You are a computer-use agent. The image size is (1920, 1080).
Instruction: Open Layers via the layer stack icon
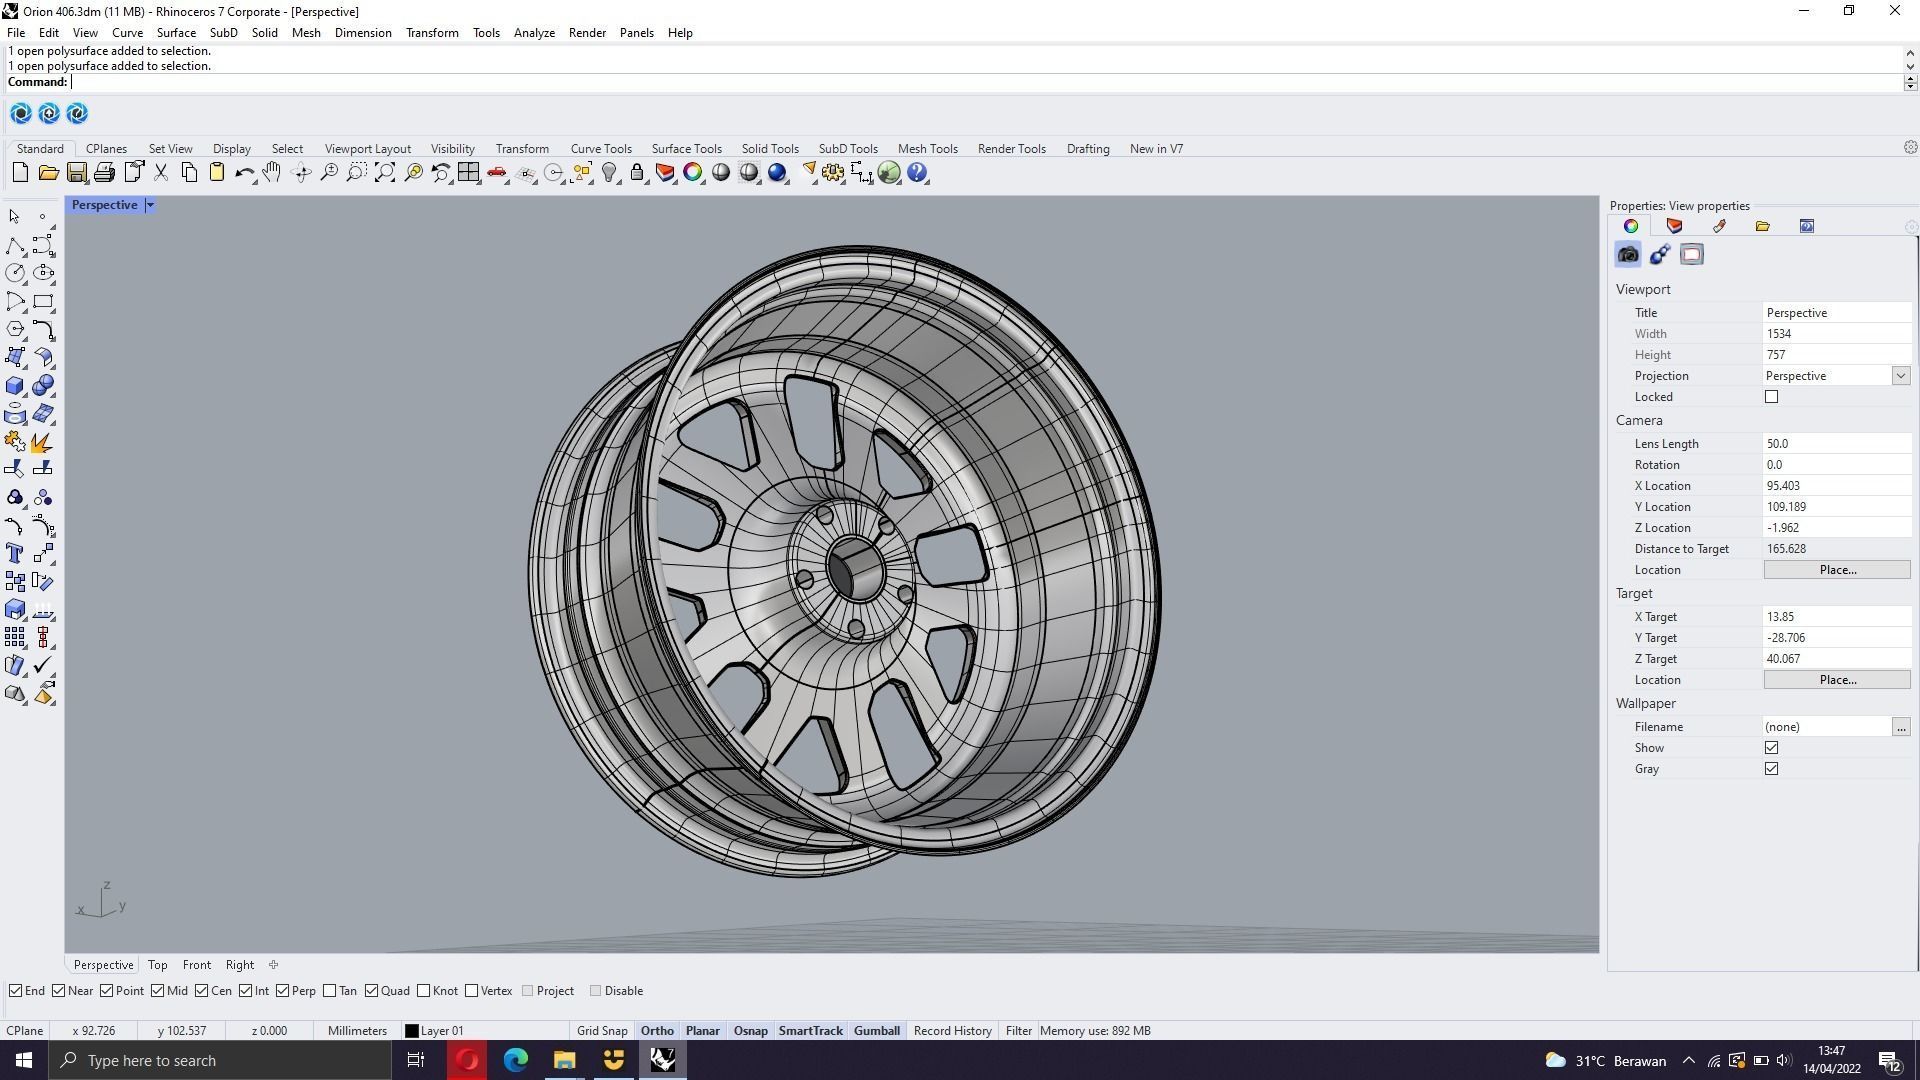click(x=665, y=173)
